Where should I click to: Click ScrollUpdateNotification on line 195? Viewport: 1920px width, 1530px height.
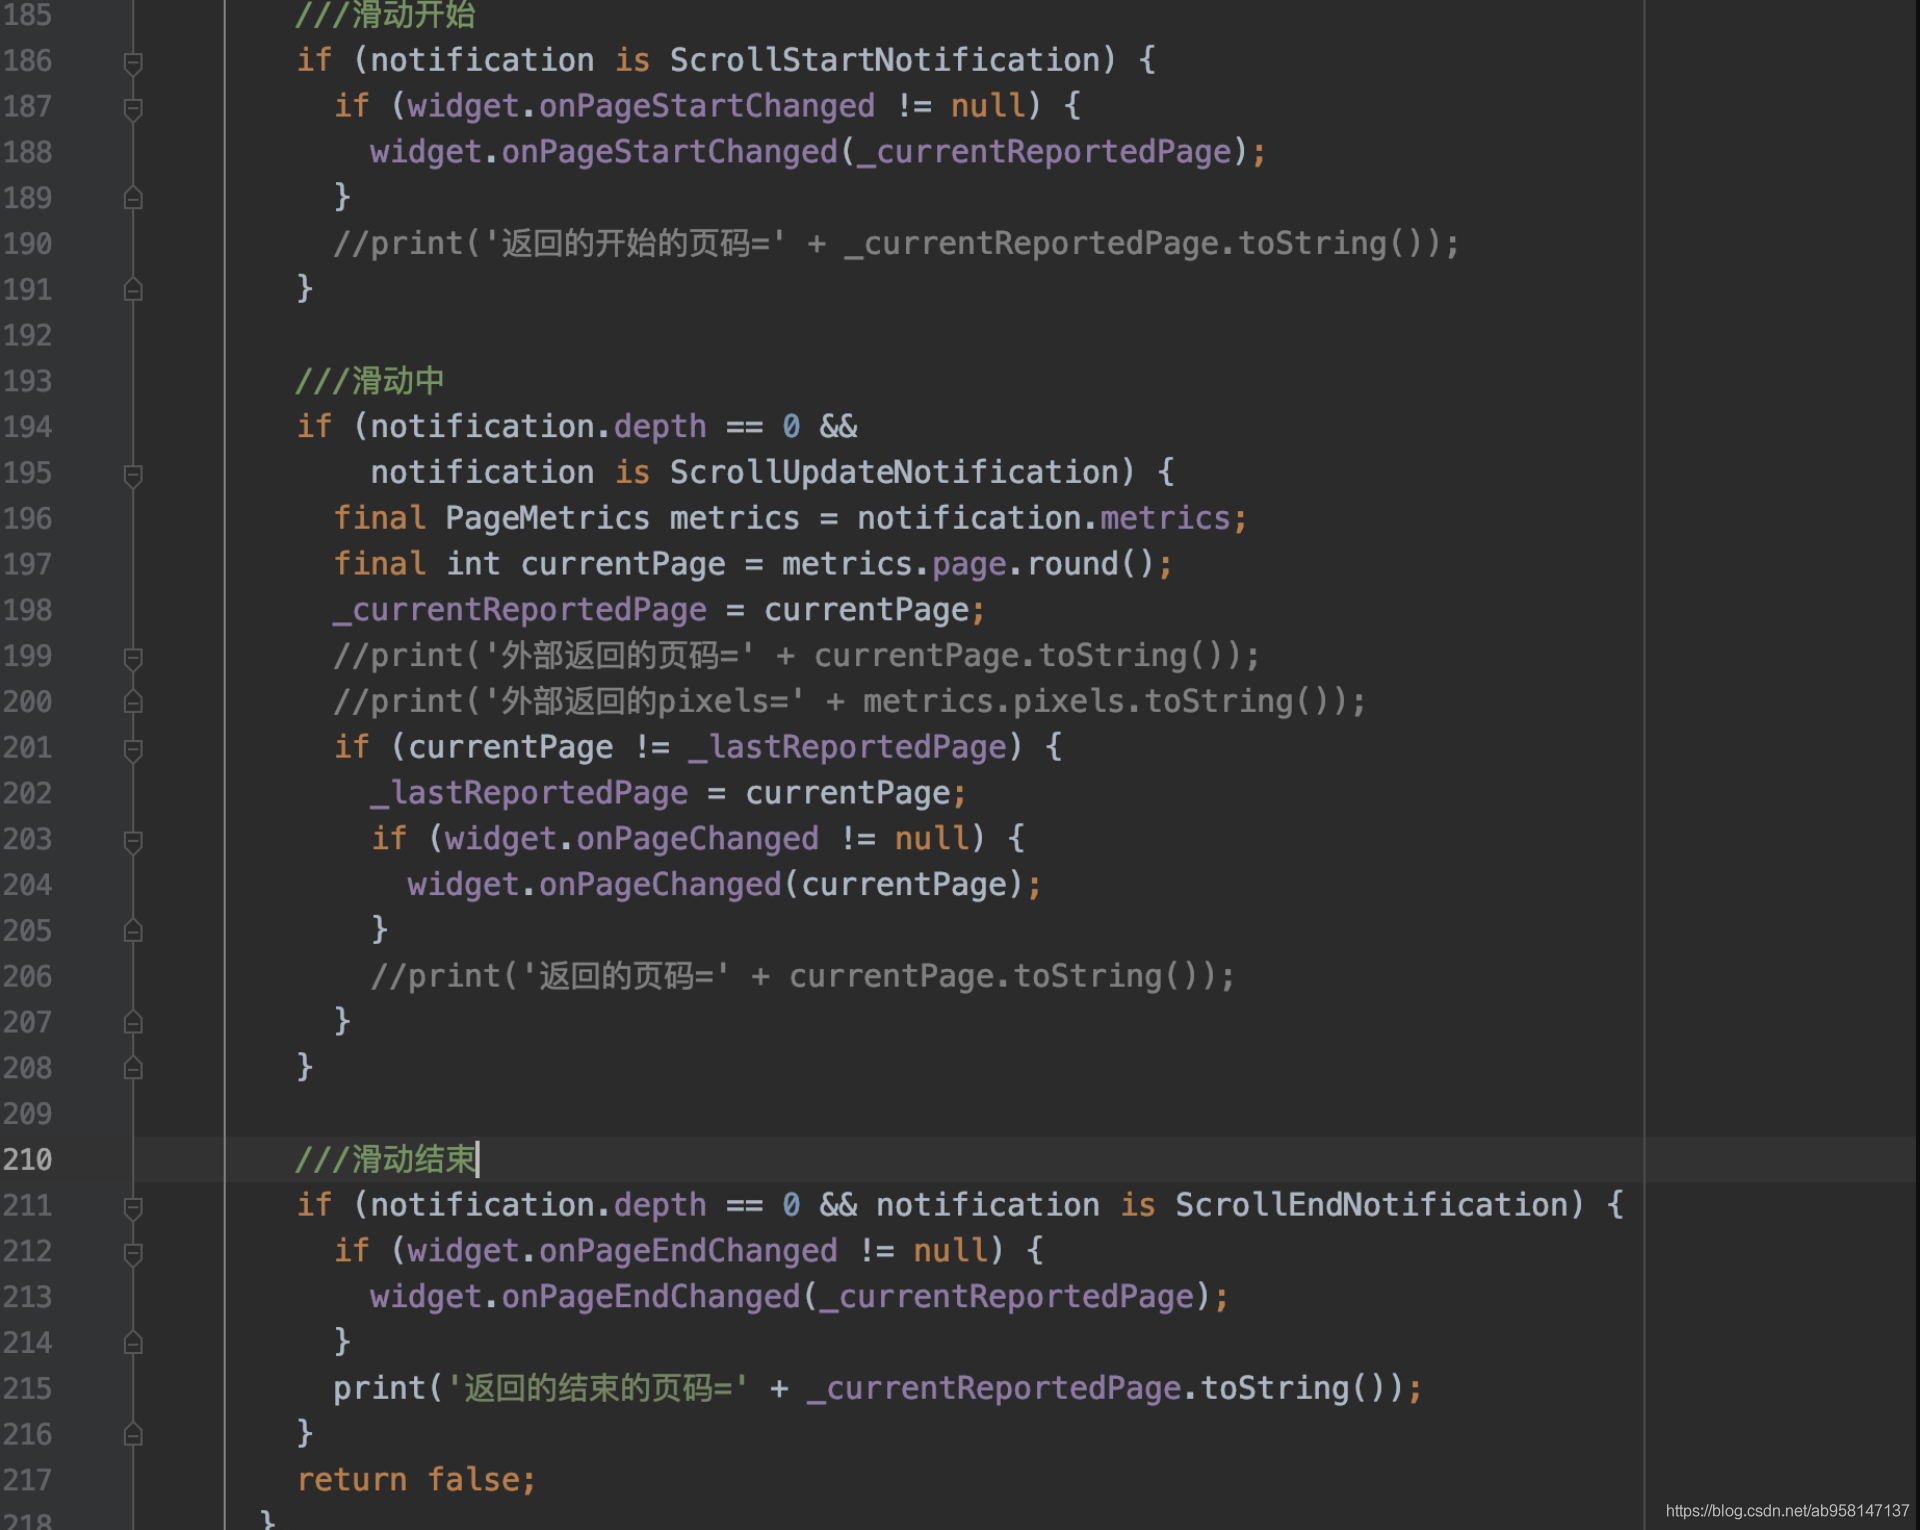(x=895, y=473)
